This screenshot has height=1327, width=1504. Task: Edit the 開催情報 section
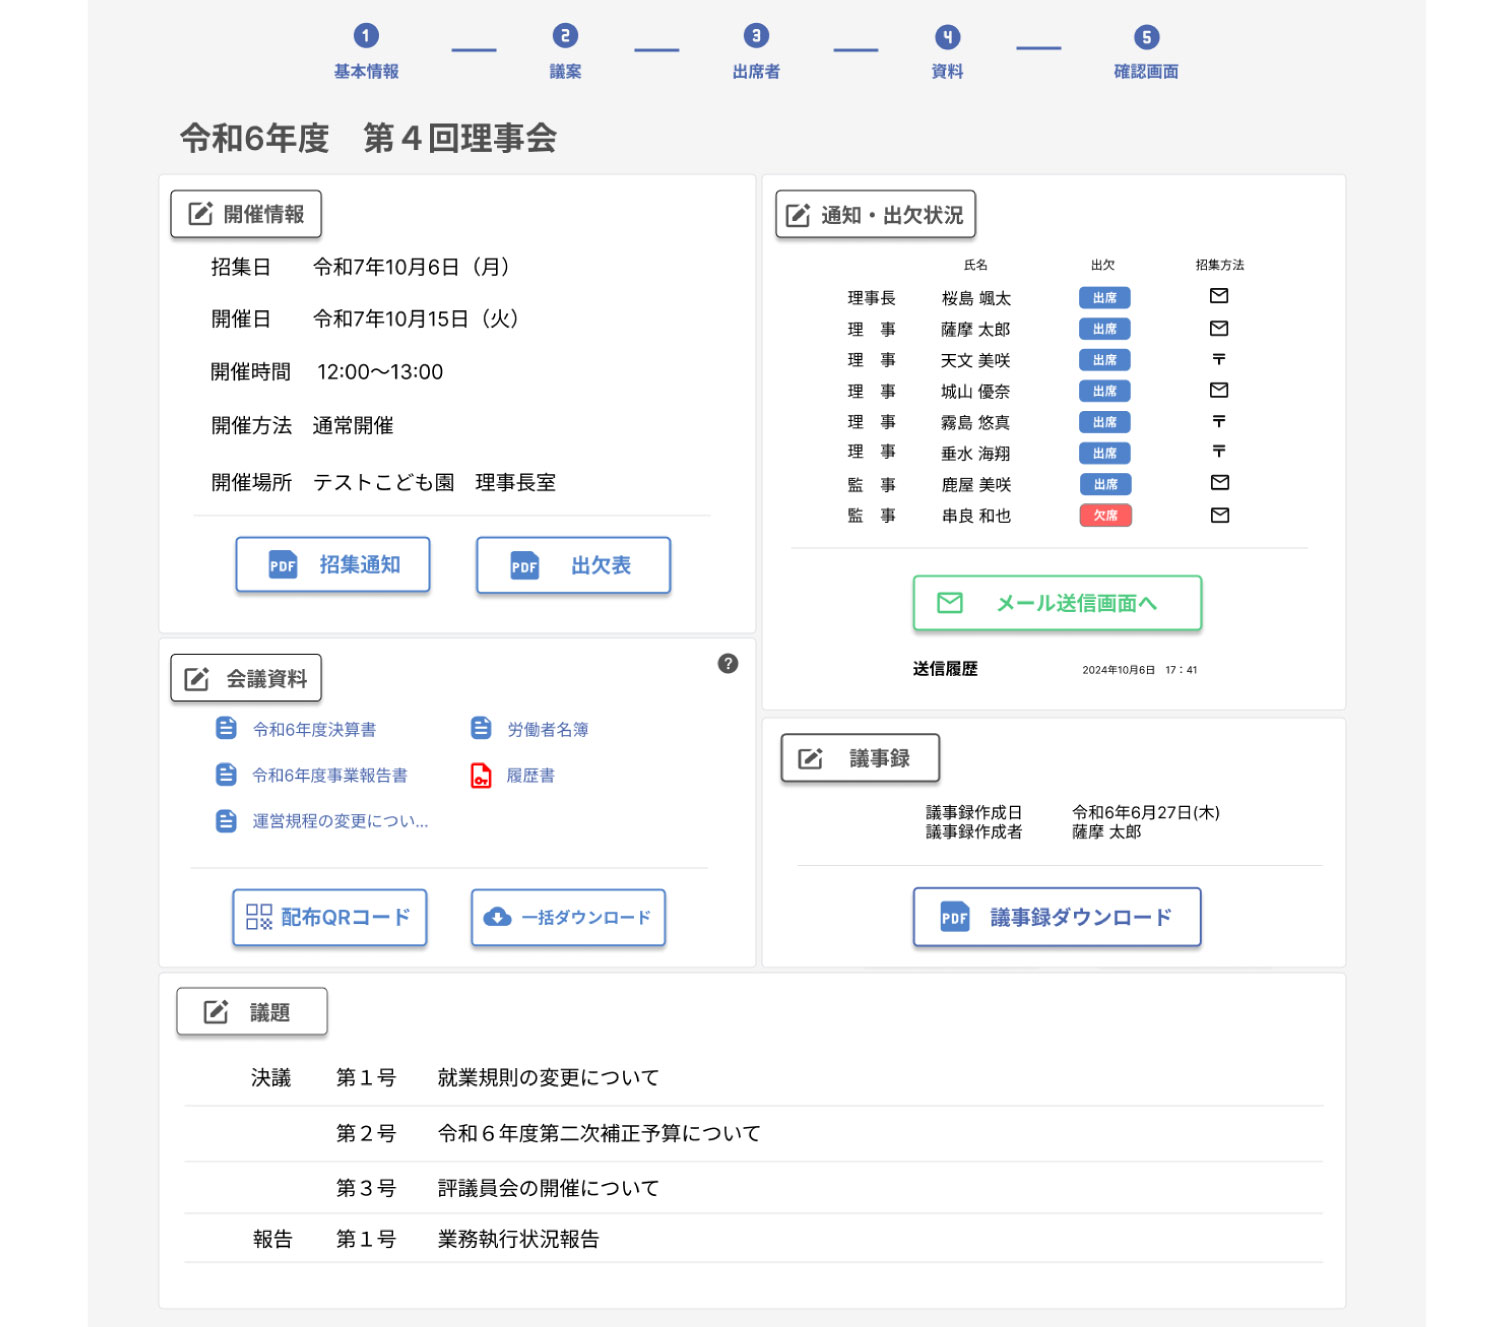click(x=246, y=214)
